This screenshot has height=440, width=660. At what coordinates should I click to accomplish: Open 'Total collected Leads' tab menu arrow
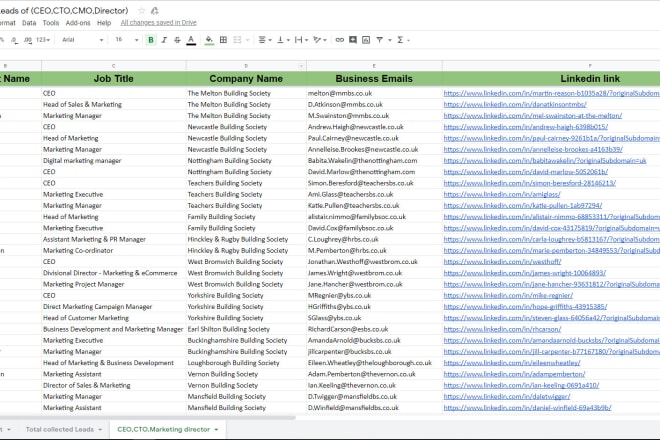[x=100, y=430]
